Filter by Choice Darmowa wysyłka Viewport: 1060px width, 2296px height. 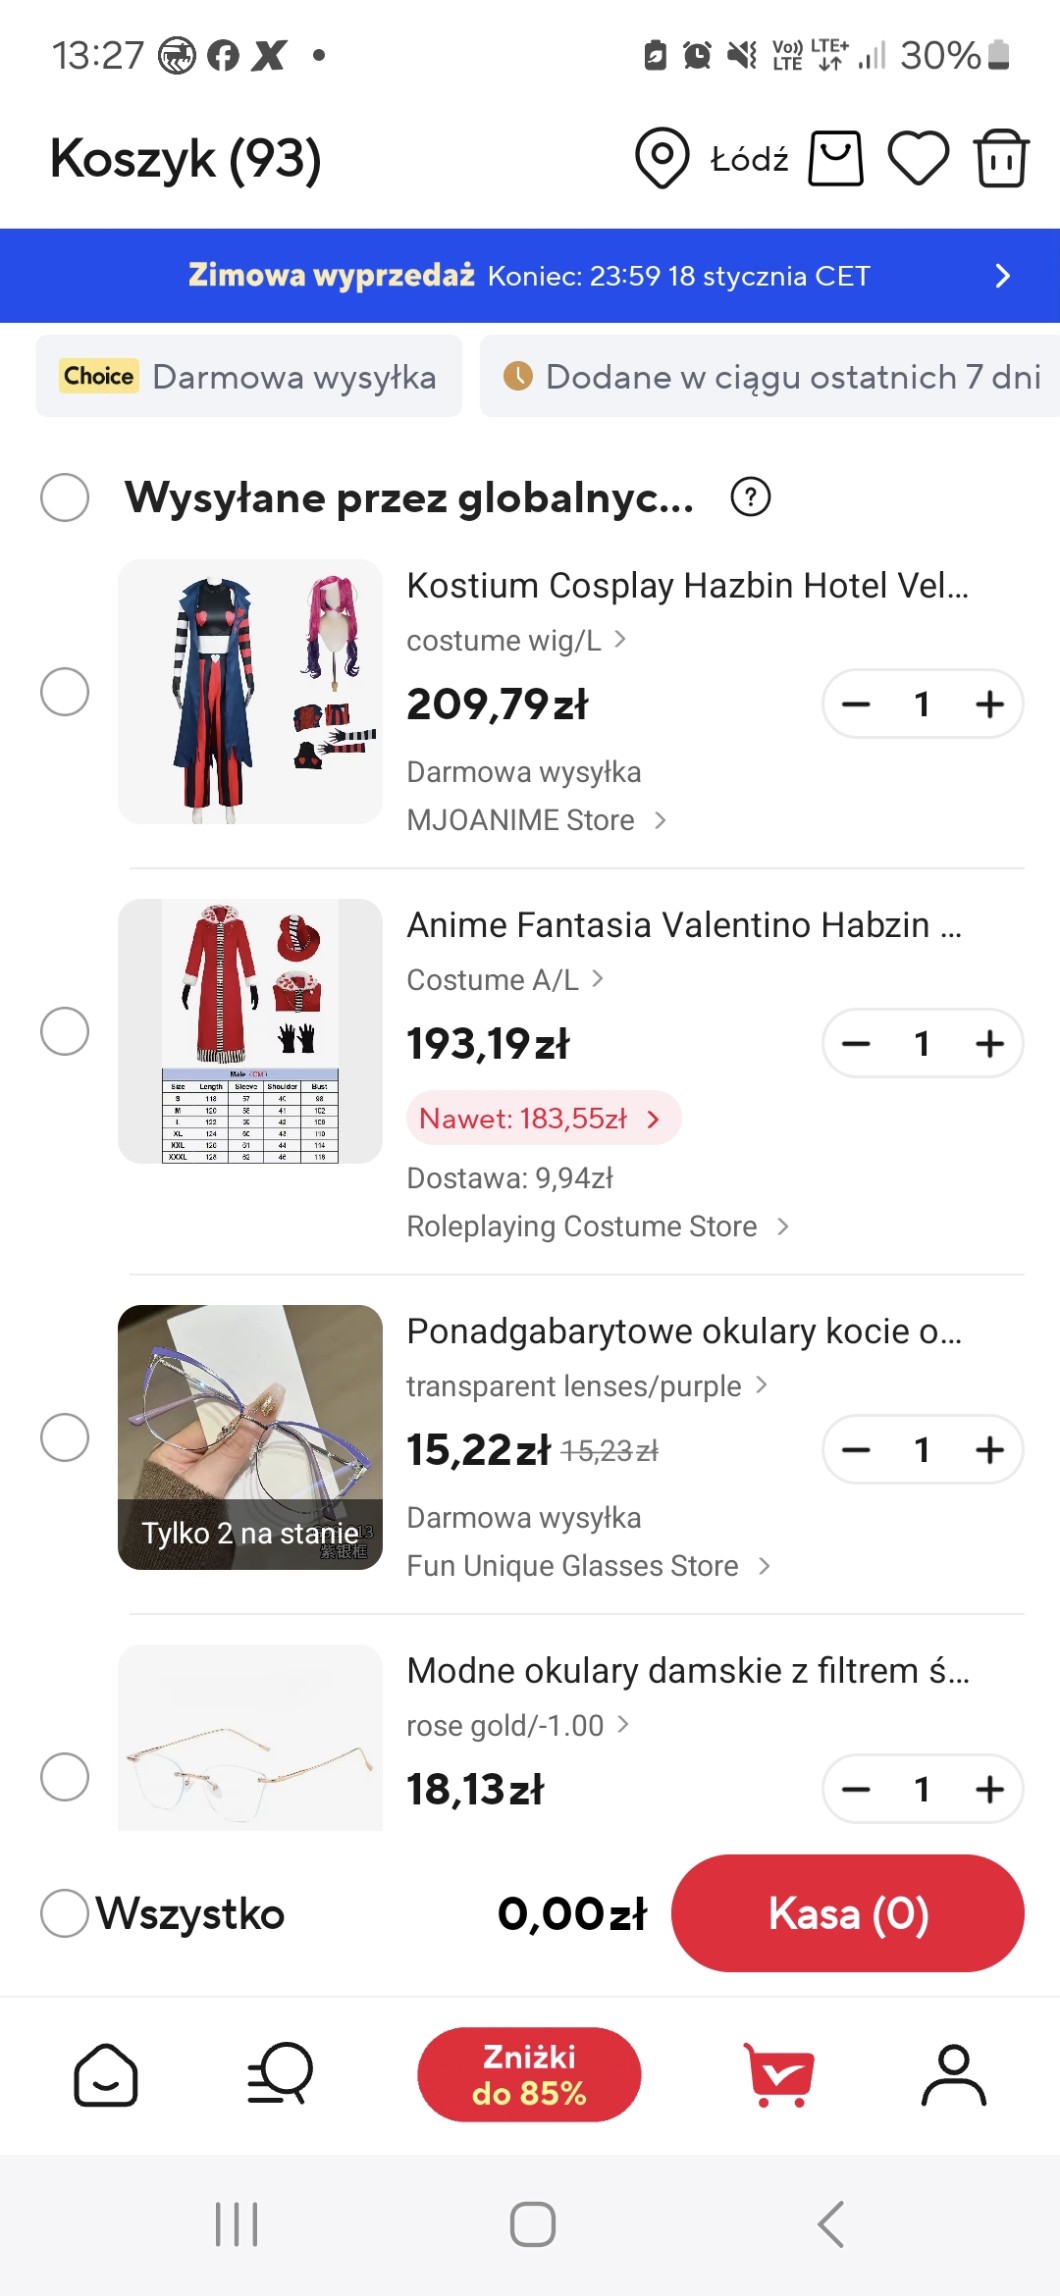point(249,377)
